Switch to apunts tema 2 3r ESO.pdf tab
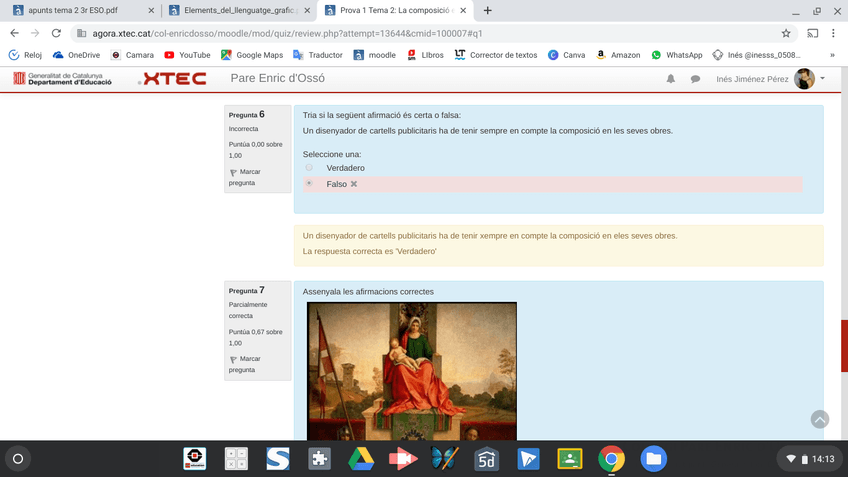This screenshot has height=477, width=848. tap(73, 10)
